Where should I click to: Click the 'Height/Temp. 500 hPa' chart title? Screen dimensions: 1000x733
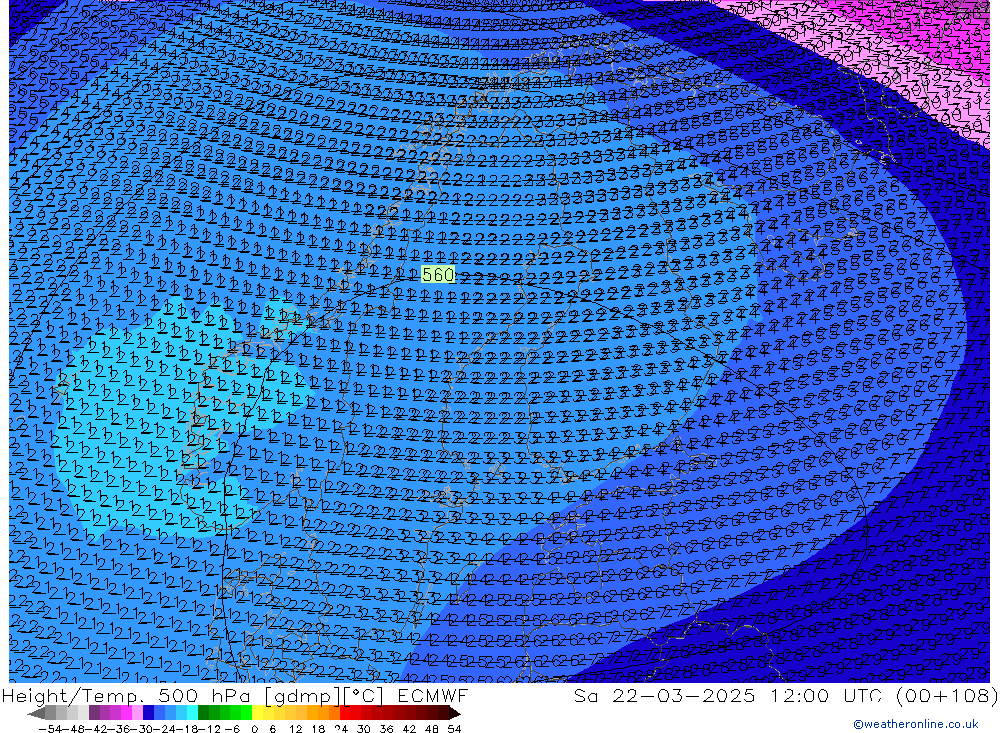coord(126,695)
